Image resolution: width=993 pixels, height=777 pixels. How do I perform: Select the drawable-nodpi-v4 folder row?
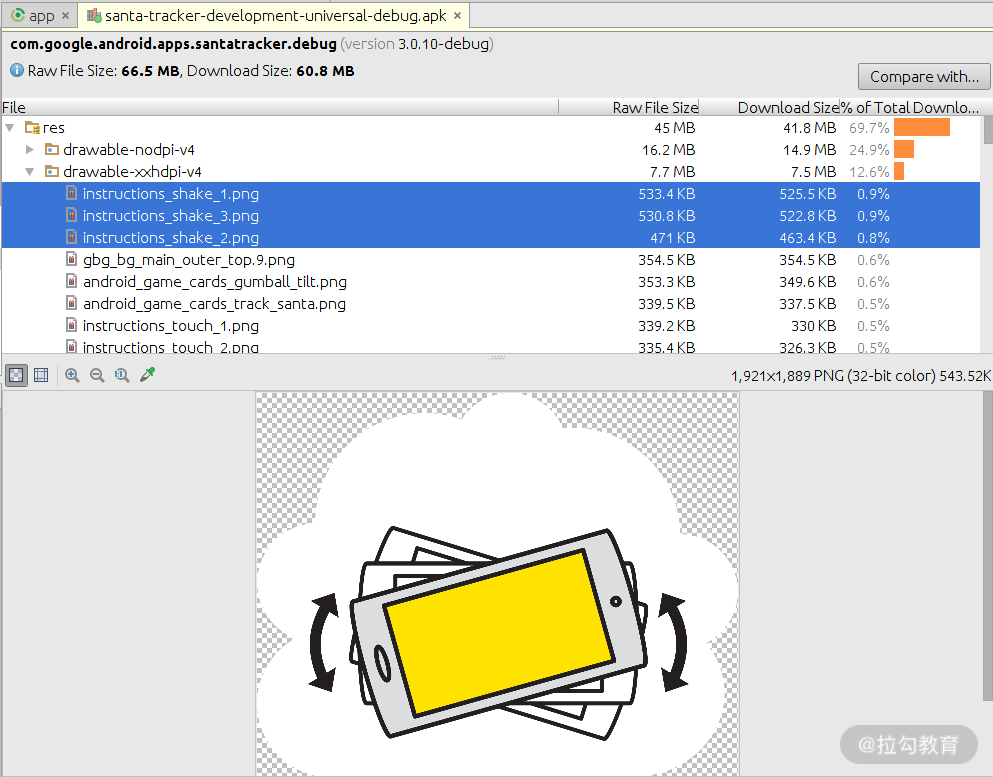point(491,149)
